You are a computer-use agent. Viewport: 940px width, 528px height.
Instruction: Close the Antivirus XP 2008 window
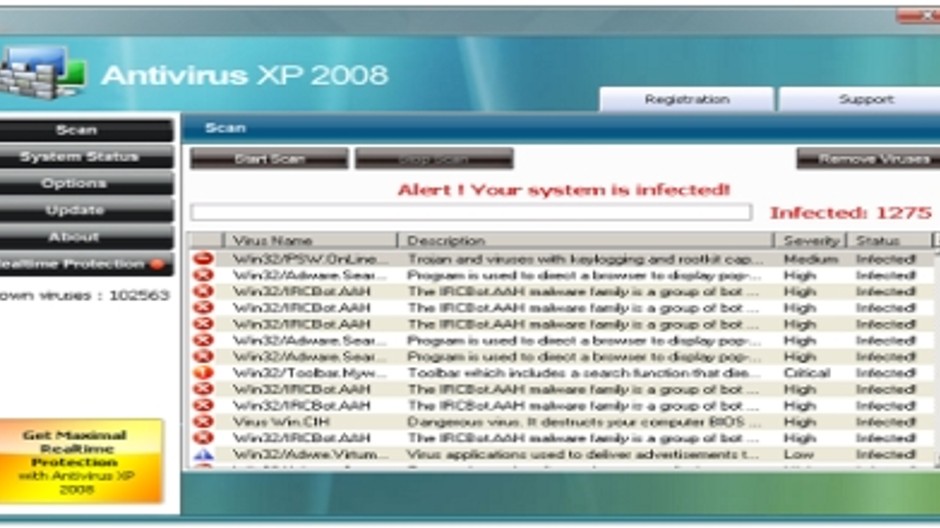(920, 16)
